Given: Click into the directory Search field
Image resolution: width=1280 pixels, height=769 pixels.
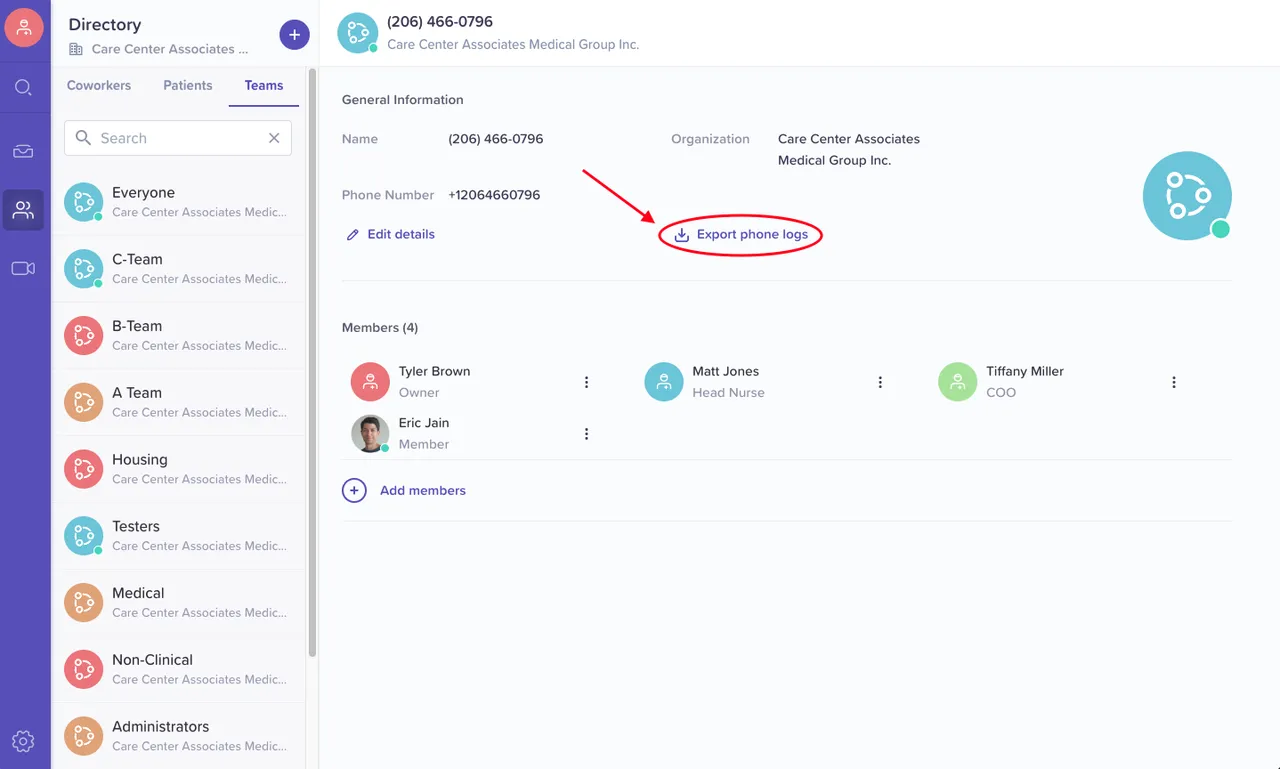Looking at the screenshot, I should tap(178, 138).
